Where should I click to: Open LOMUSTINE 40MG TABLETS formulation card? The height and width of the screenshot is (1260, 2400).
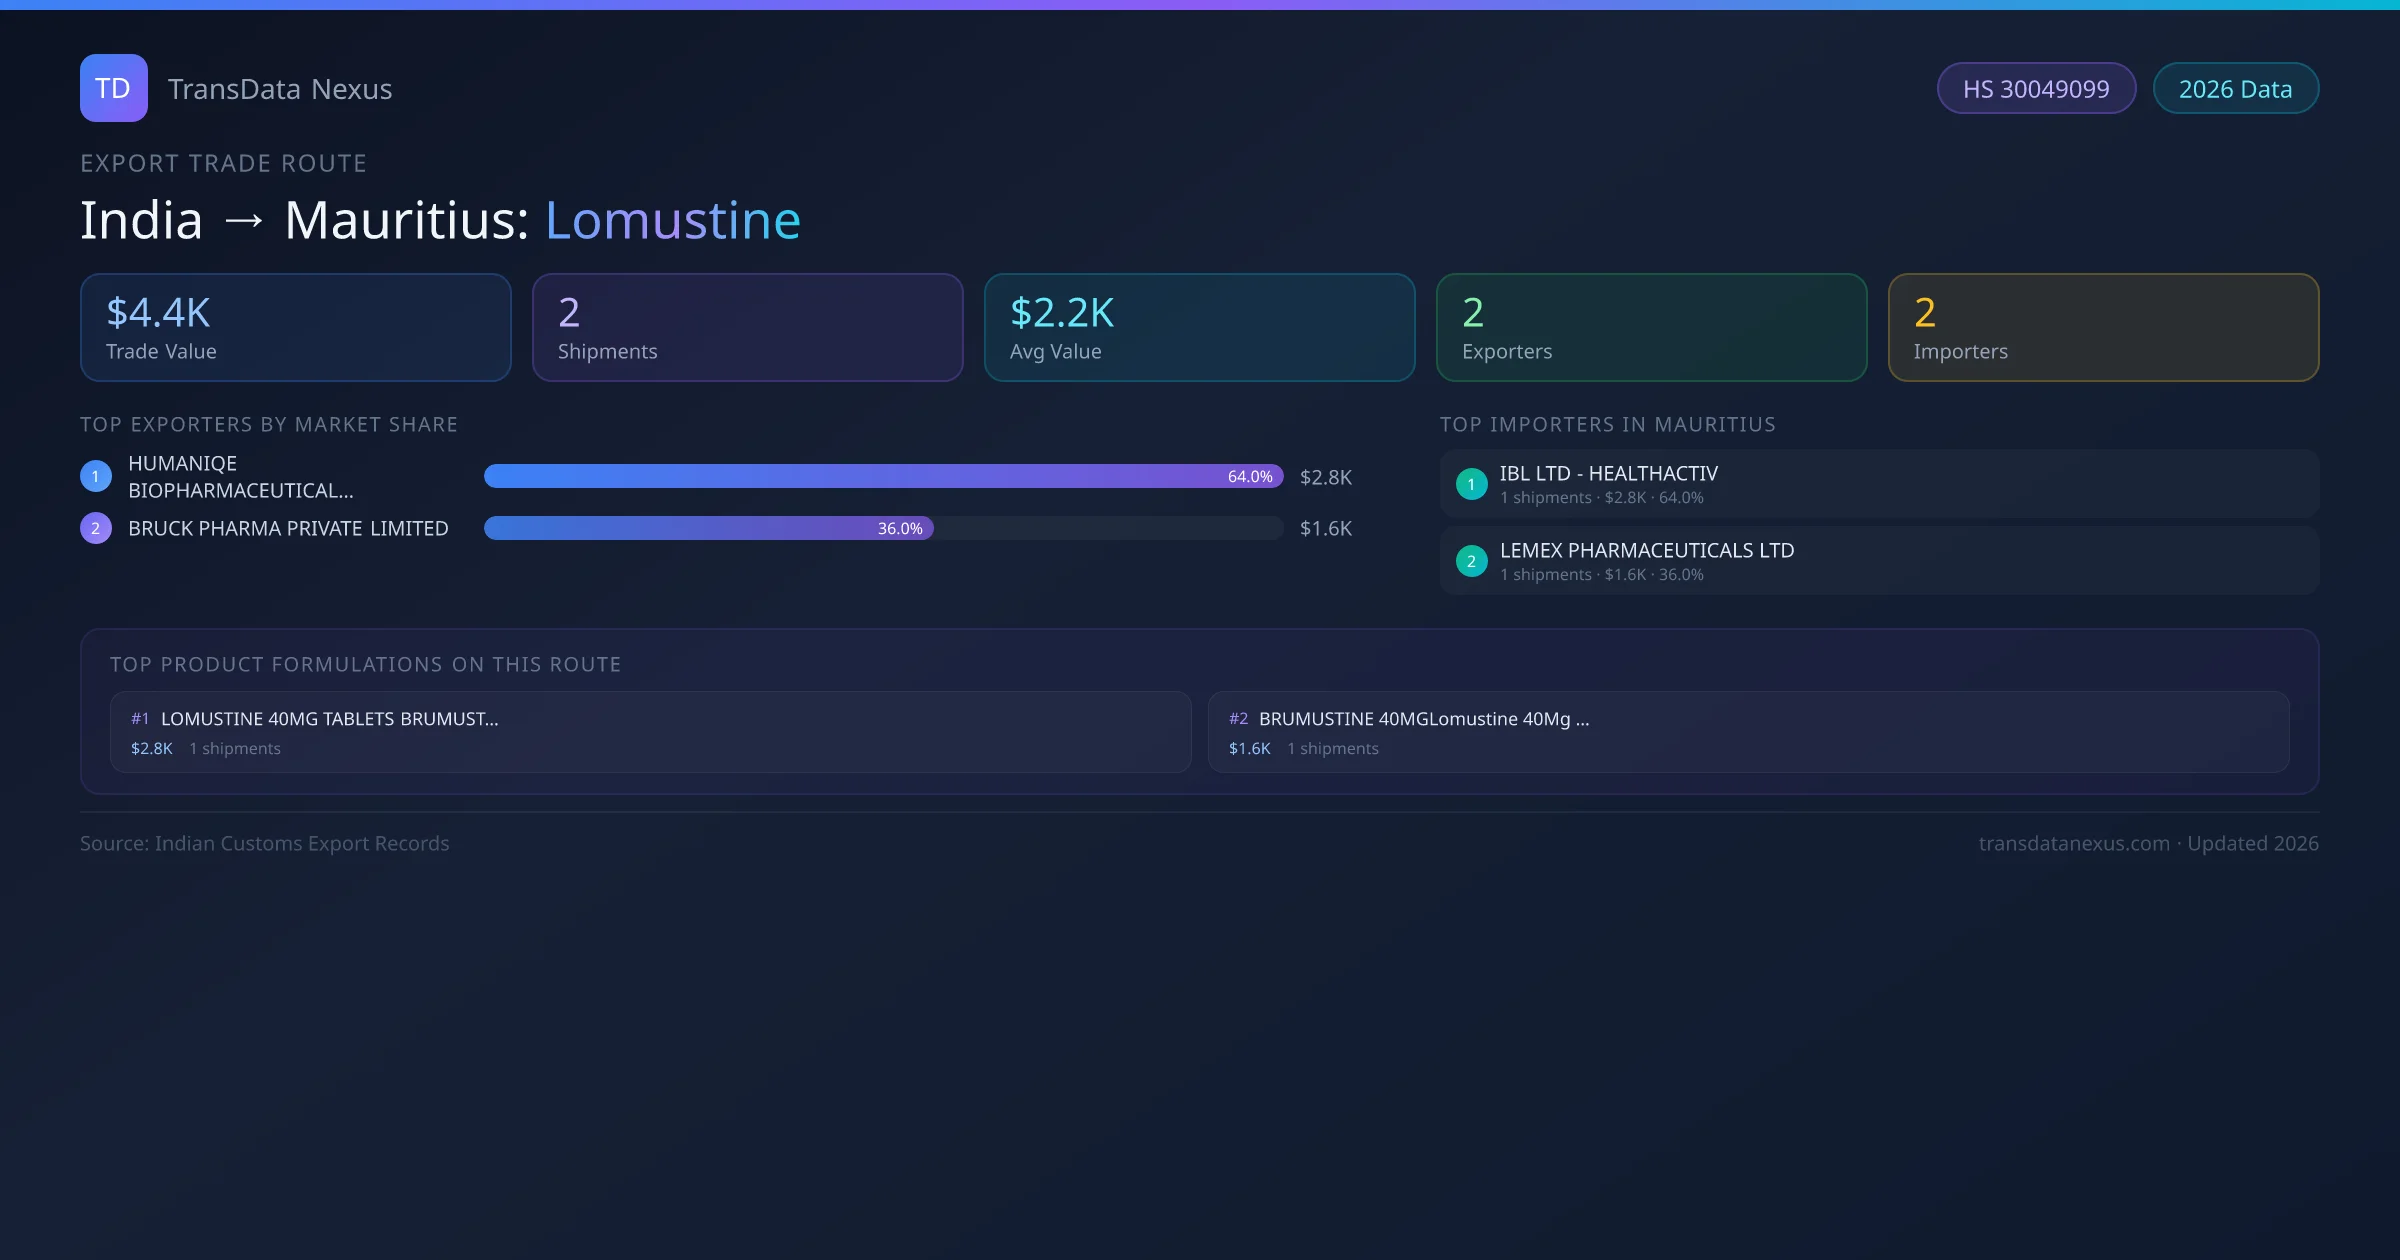pyautogui.click(x=650, y=732)
